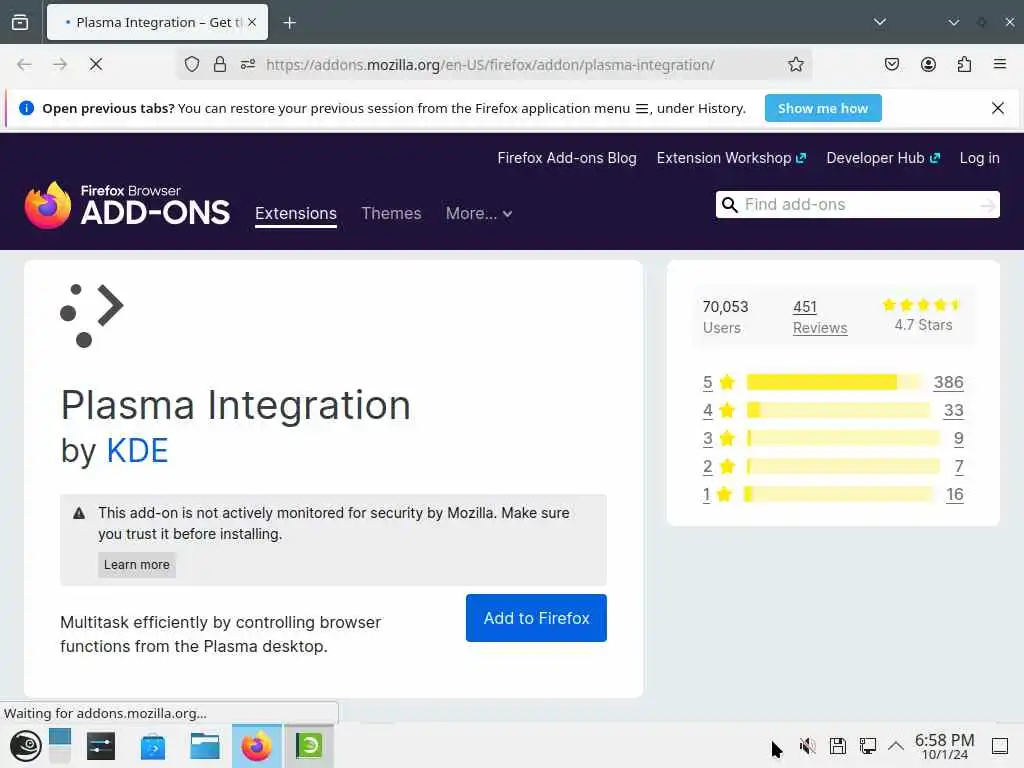
Task: Expand the list all tabs chevron
Action: 880,22
